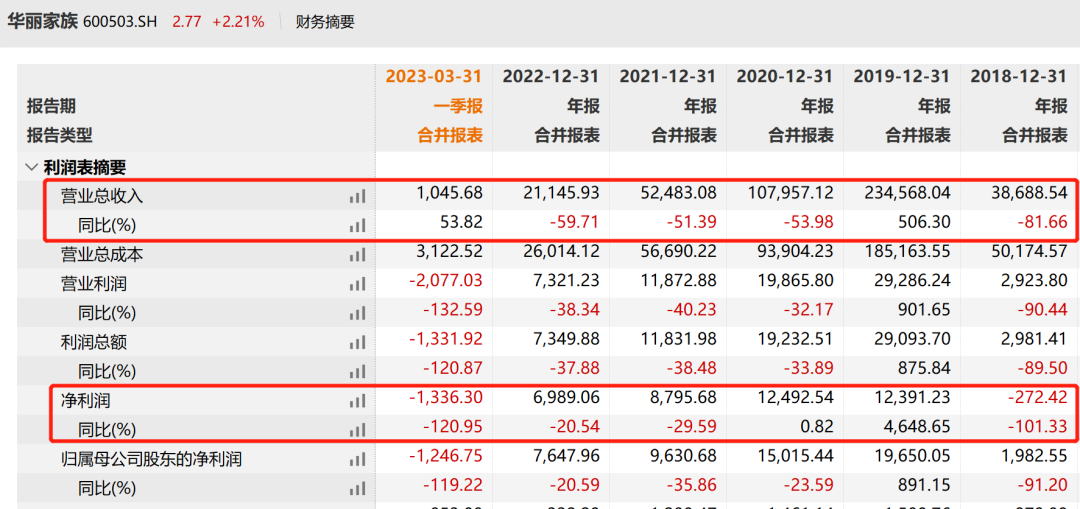
Task: Select the 2019-12-31 column header
Action: point(902,76)
